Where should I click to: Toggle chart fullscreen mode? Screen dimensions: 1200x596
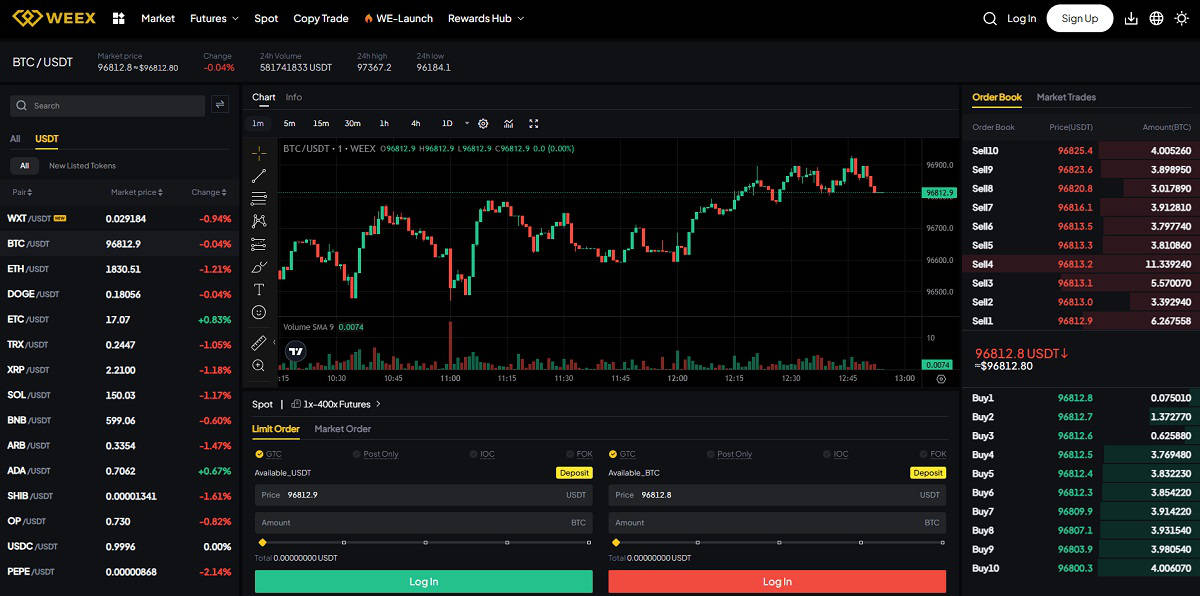pos(534,123)
